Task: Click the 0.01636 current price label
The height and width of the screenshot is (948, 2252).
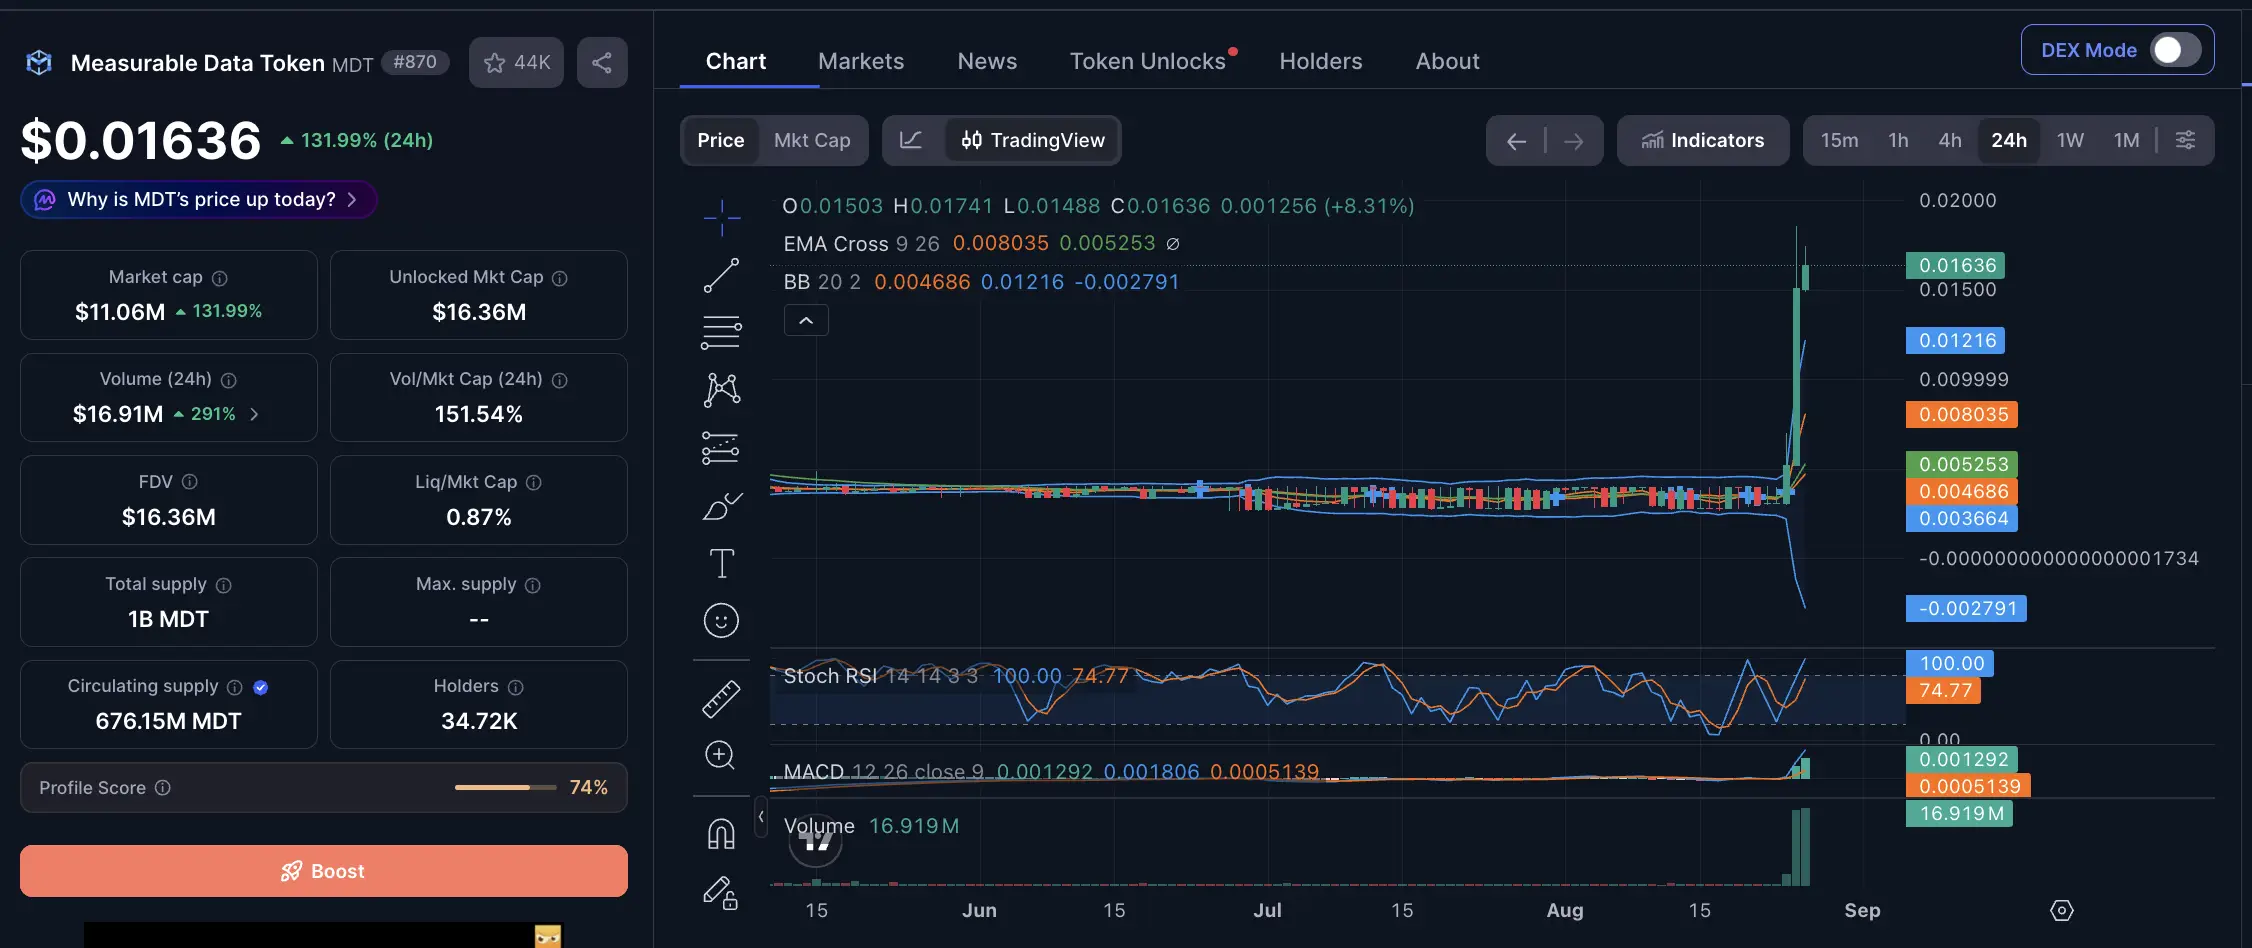Action: tap(1957, 265)
